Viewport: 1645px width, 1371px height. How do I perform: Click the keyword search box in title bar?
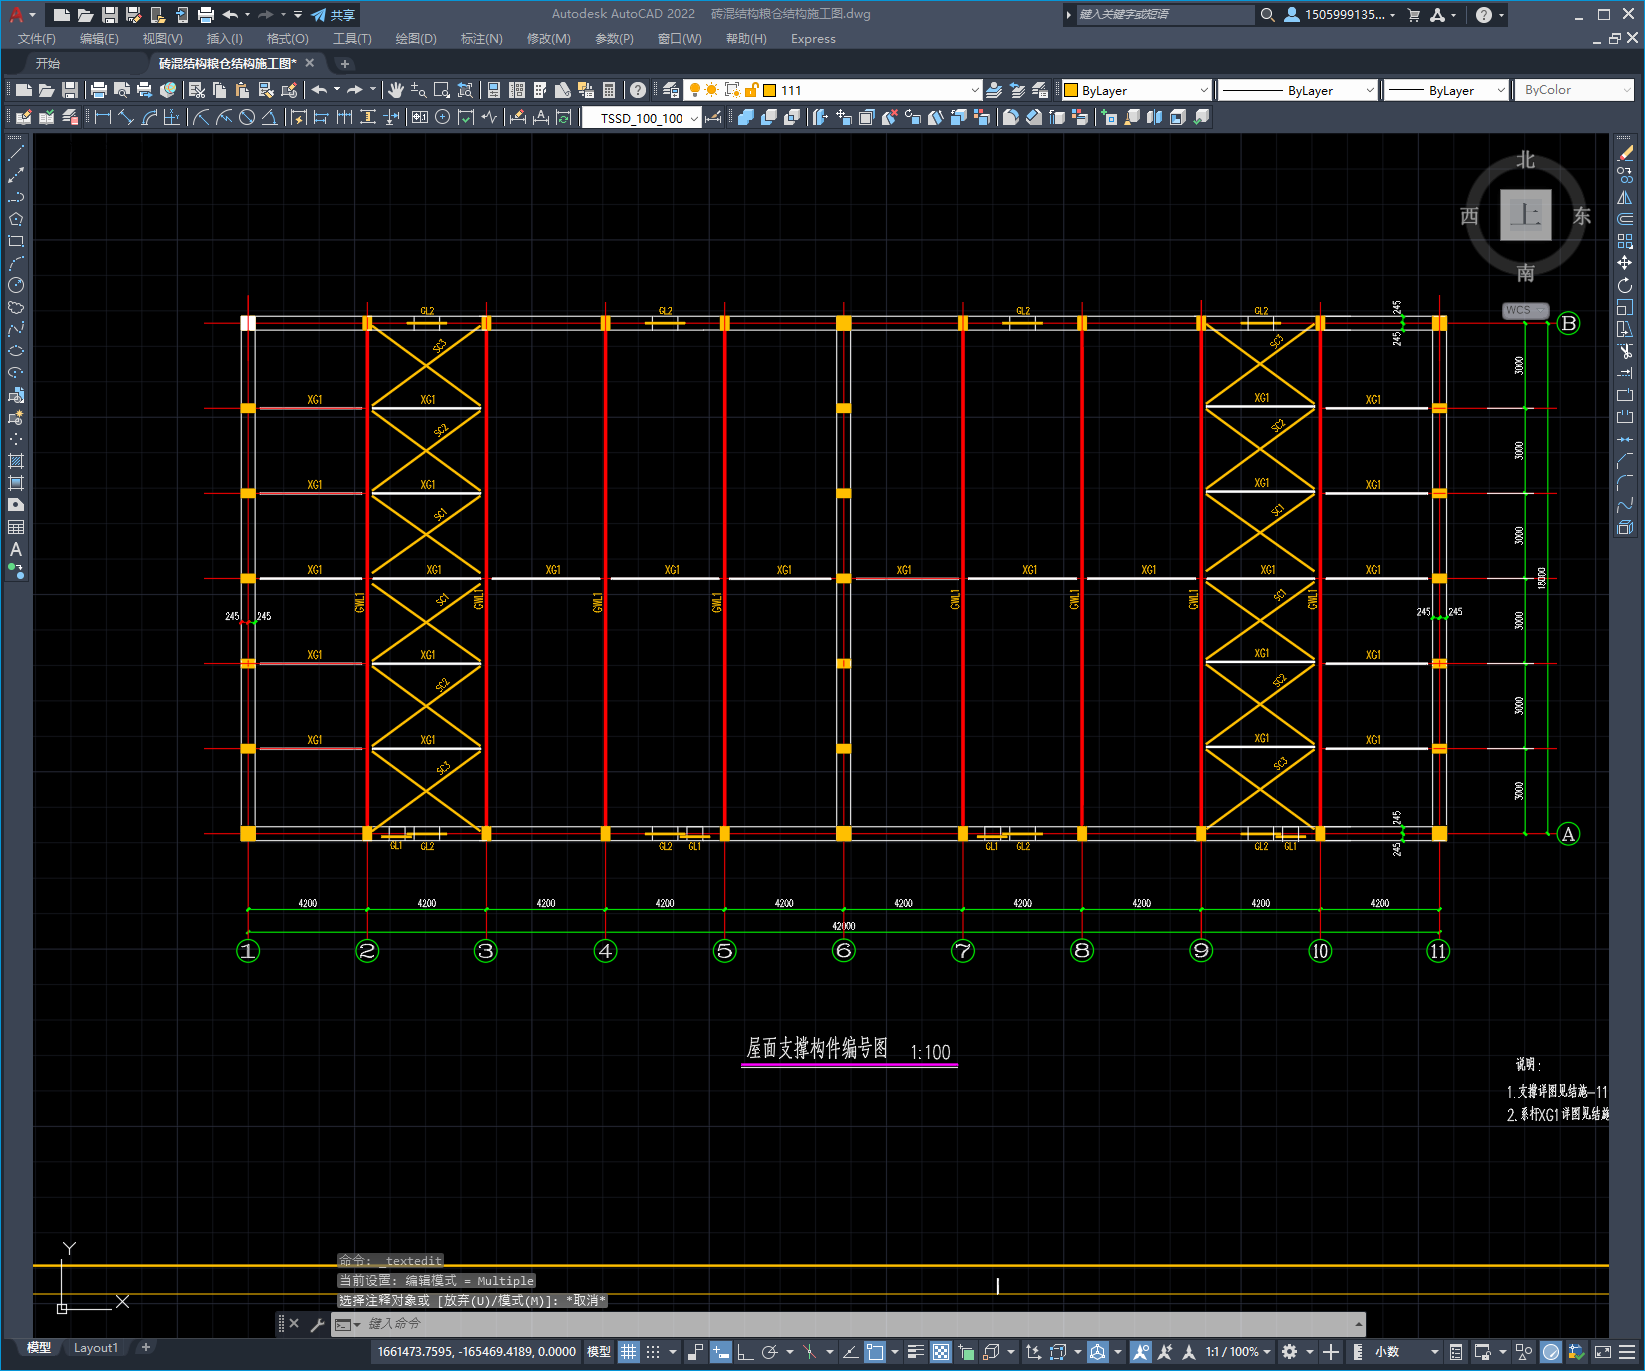[1164, 15]
